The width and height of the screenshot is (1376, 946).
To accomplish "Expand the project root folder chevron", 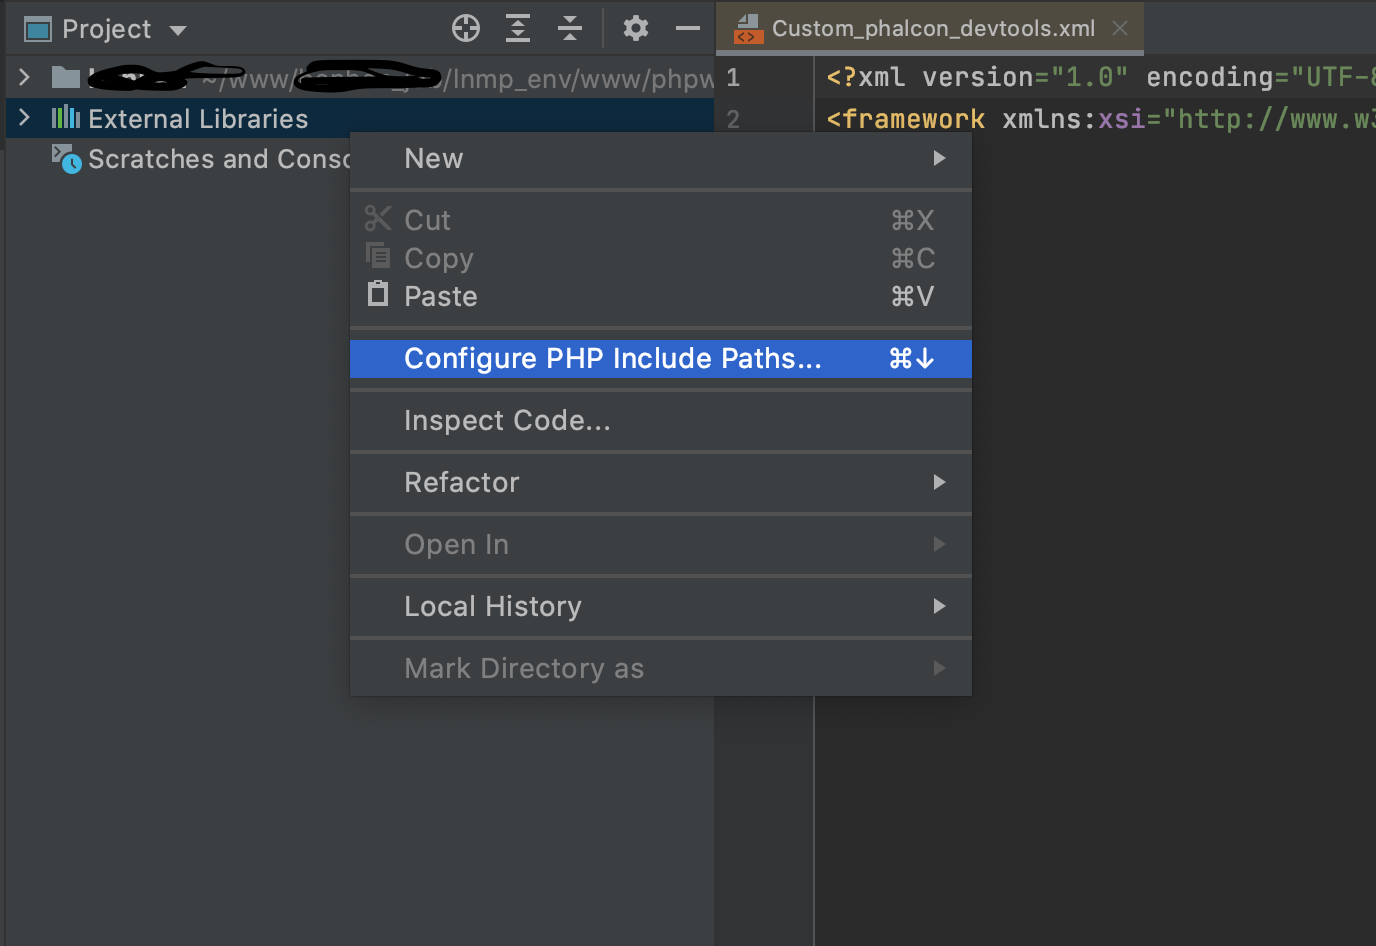I will pos(25,77).
